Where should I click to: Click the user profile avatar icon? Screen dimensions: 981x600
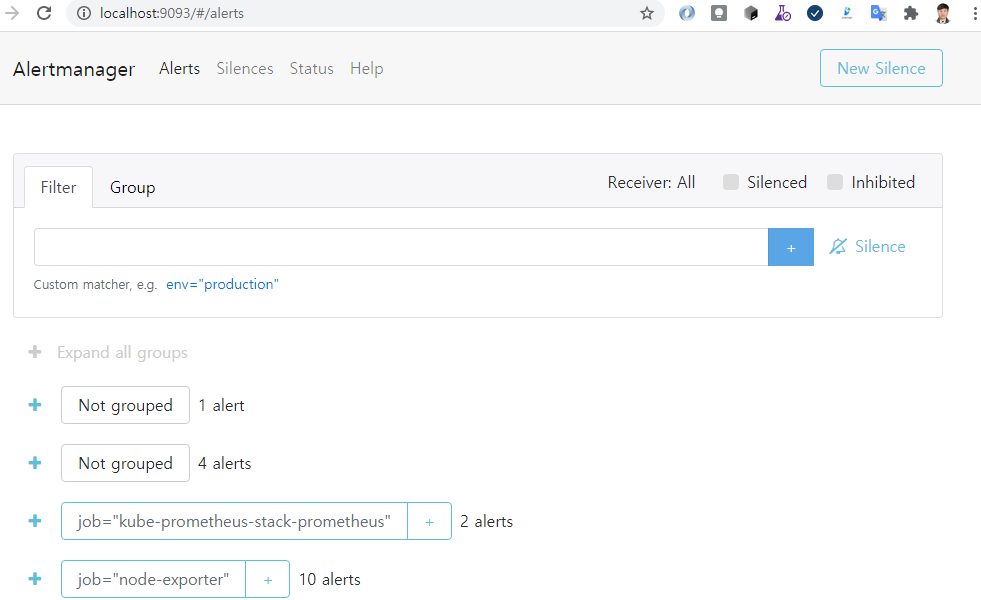coord(943,14)
